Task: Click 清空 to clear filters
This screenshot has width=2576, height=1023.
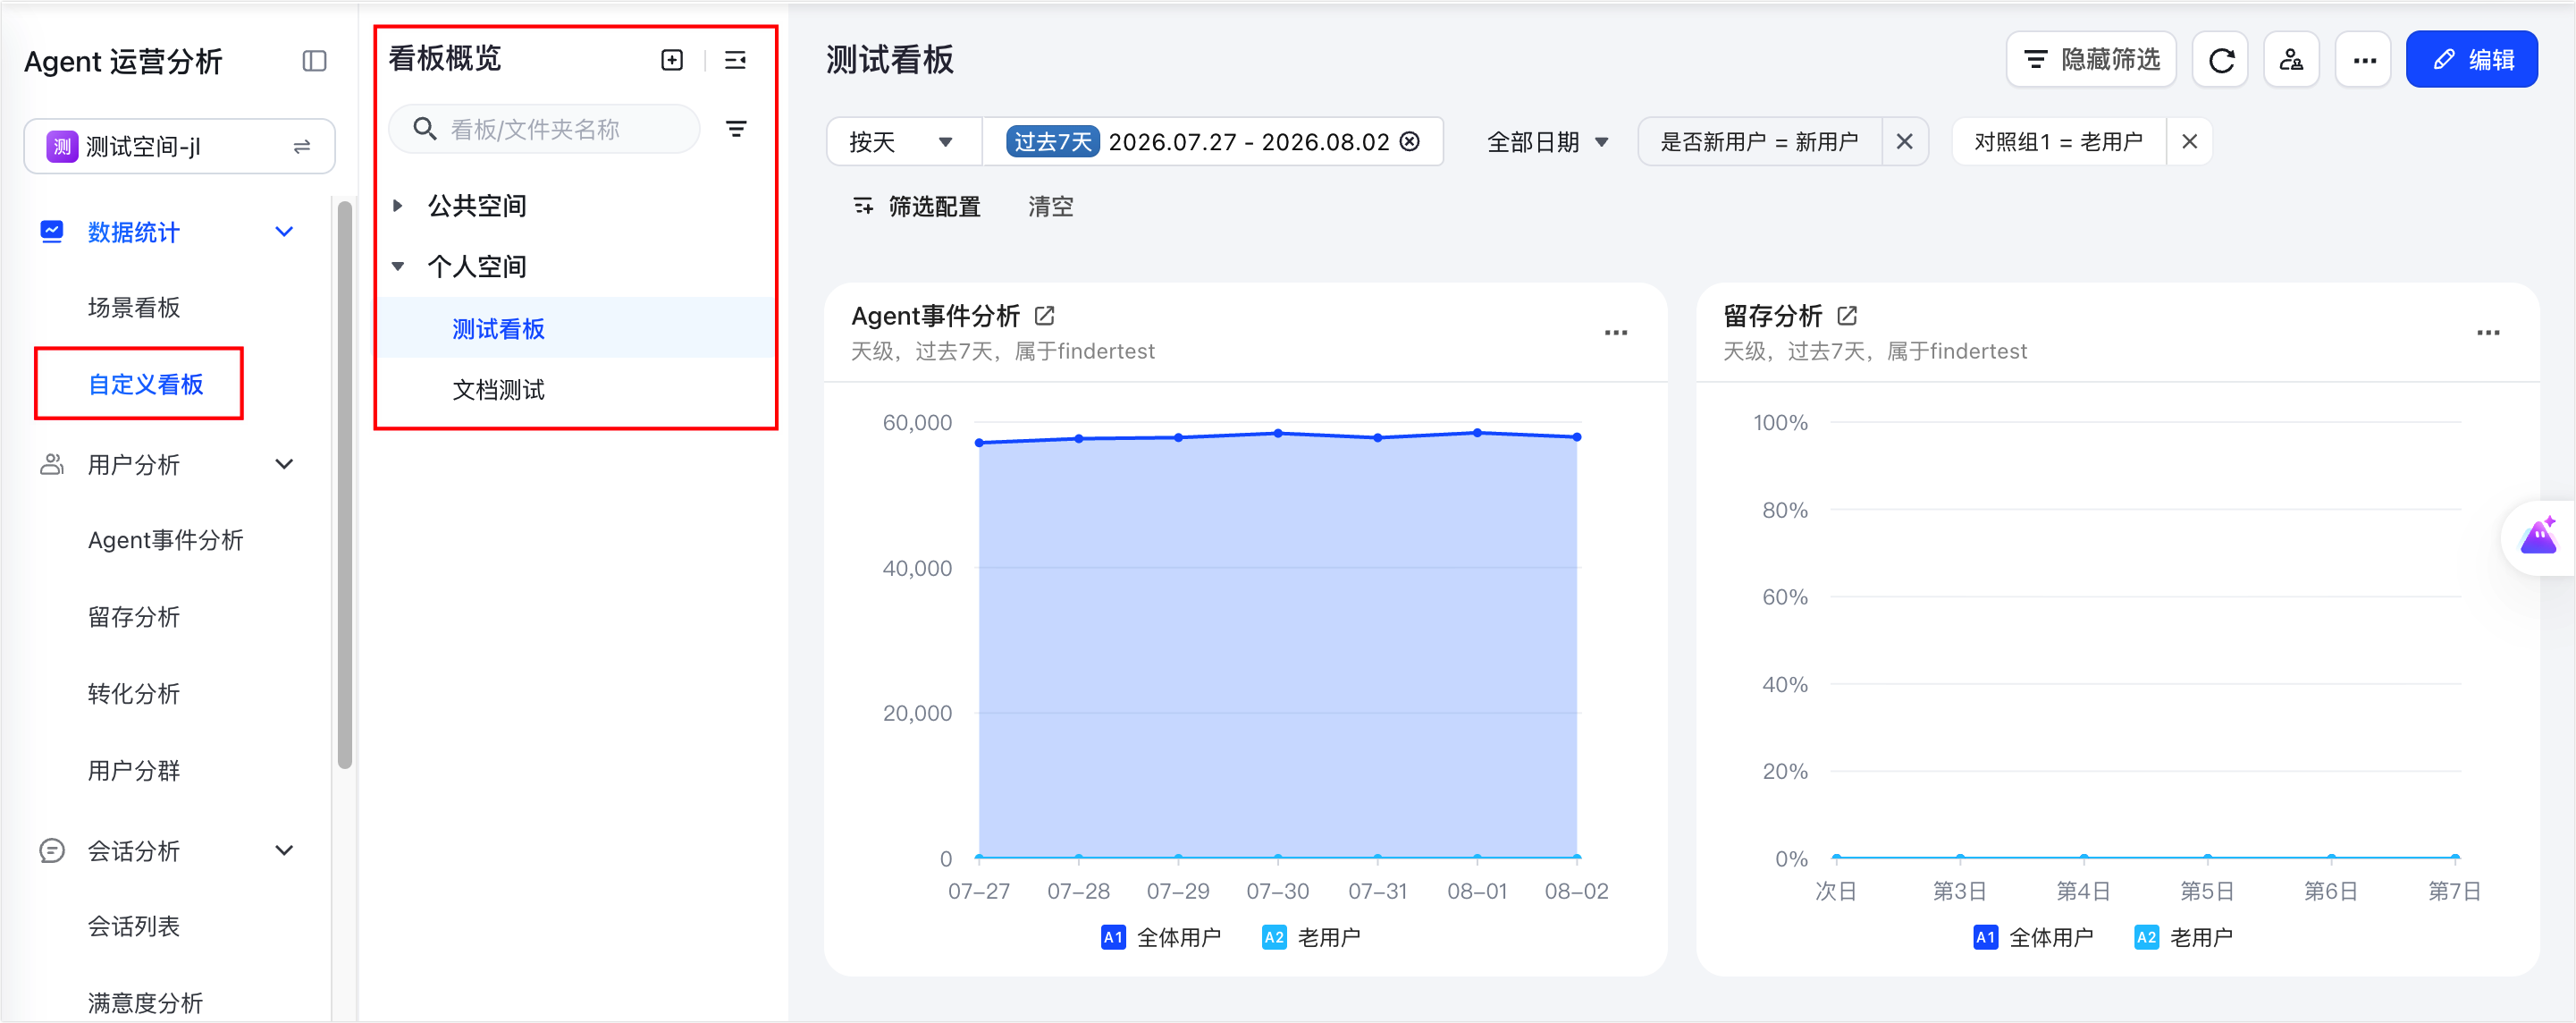Action: (1050, 206)
